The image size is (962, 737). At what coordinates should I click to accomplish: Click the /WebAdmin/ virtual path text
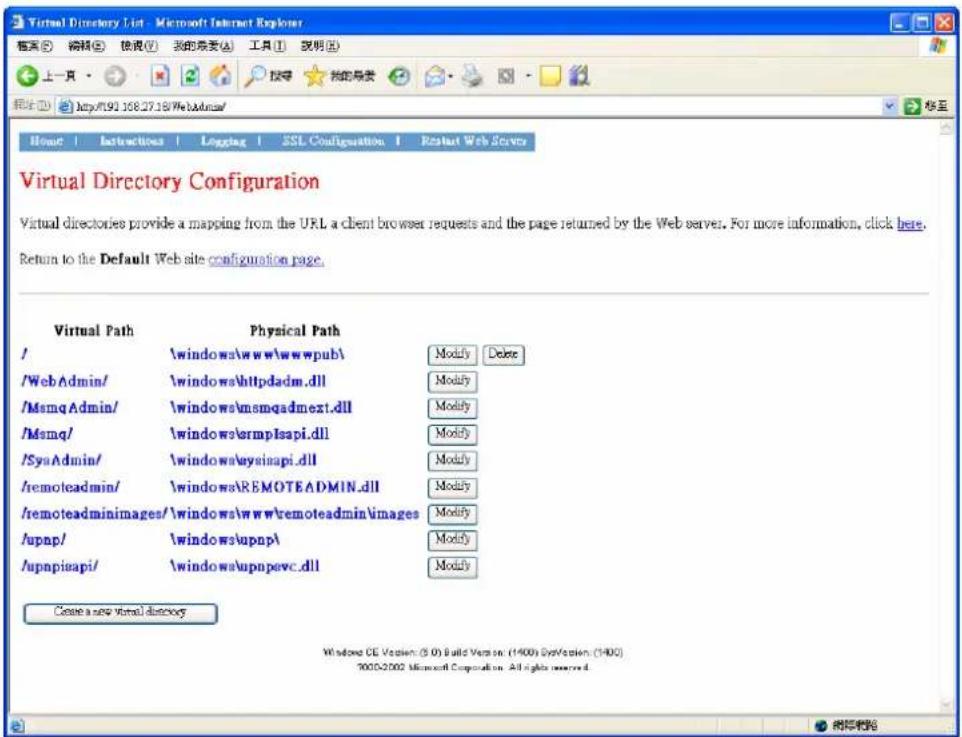coord(64,381)
